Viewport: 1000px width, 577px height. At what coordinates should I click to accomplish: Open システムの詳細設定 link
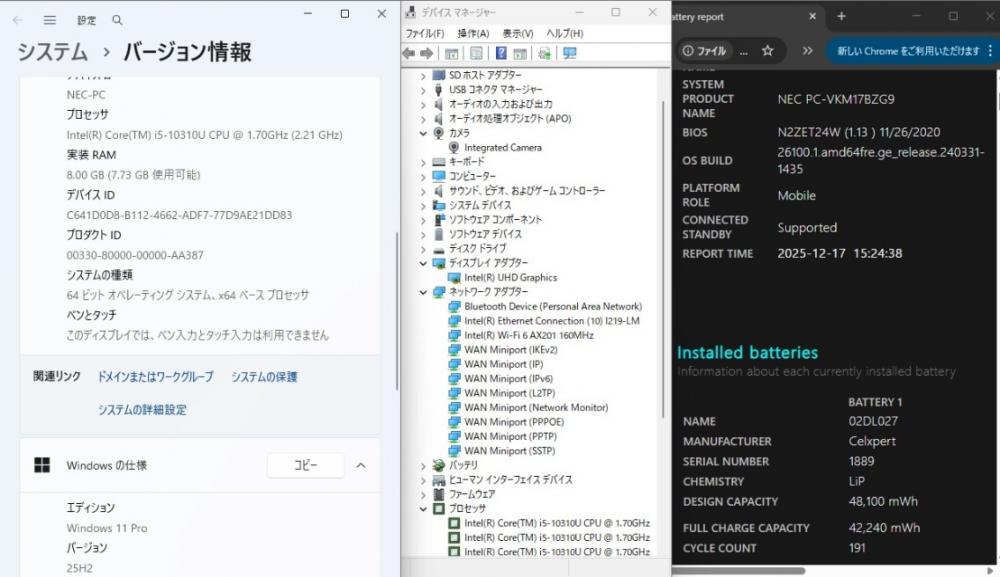click(142, 410)
